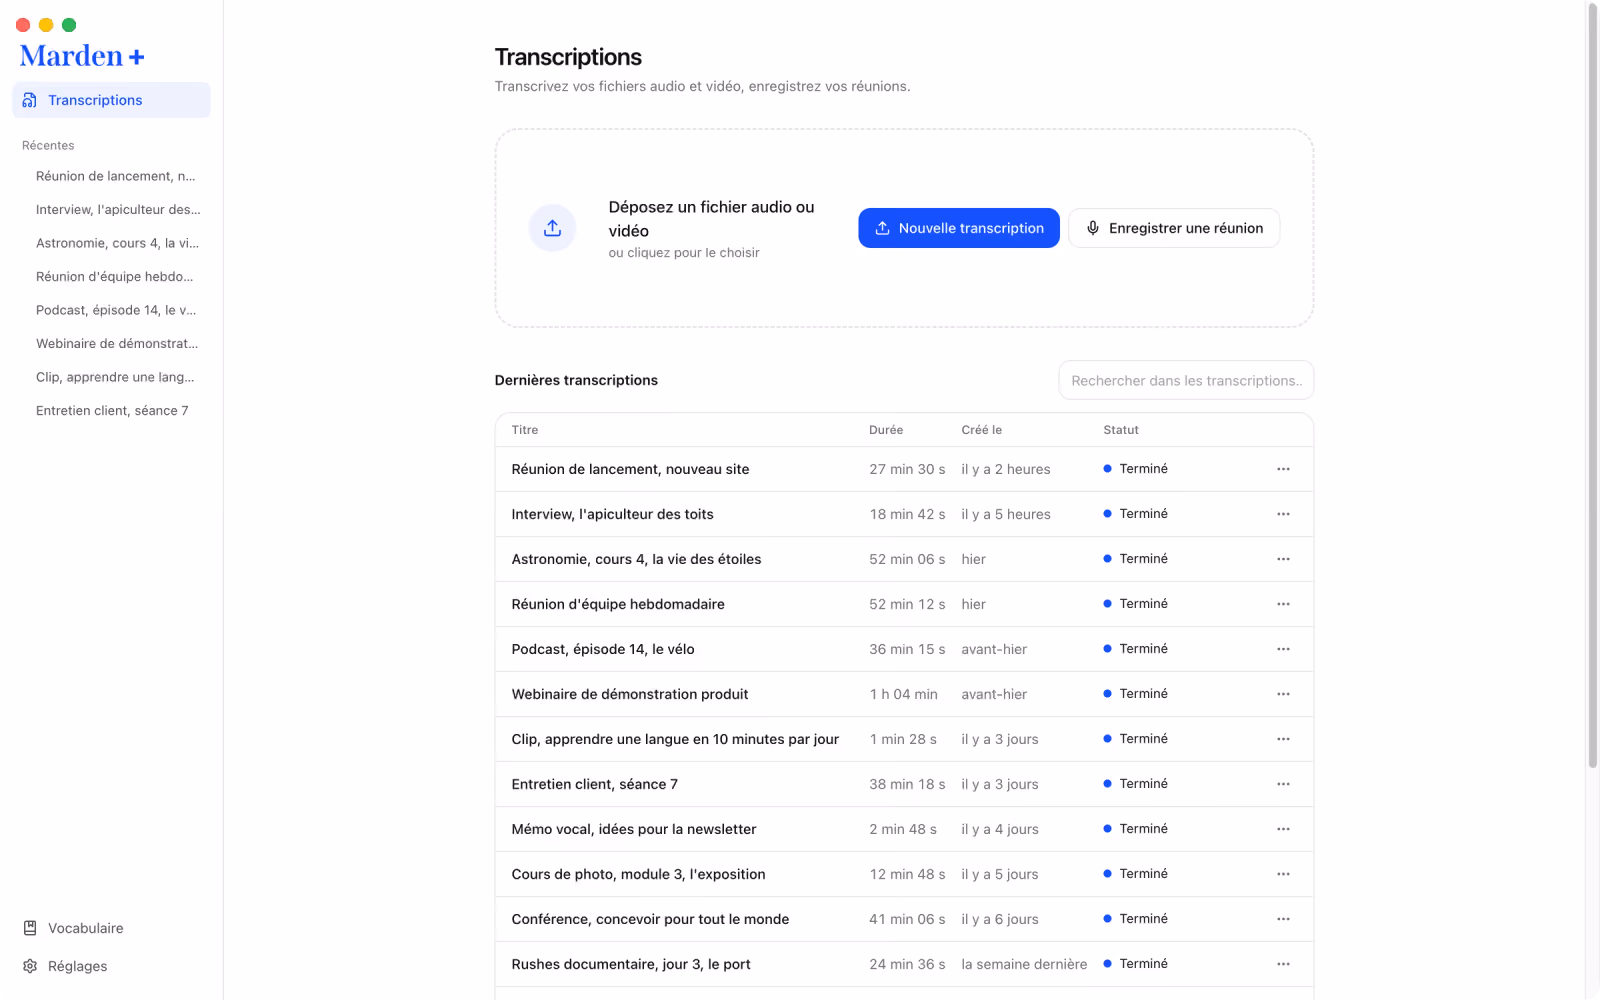Open more options for Interview, l'apiculteur row
Viewport: 1600px width, 1000px height.
pos(1283,514)
